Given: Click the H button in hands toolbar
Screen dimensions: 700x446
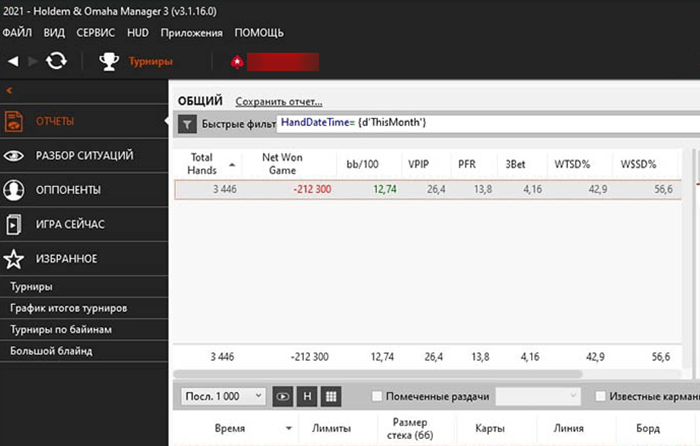Looking at the screenshot, I should (308, 396).
